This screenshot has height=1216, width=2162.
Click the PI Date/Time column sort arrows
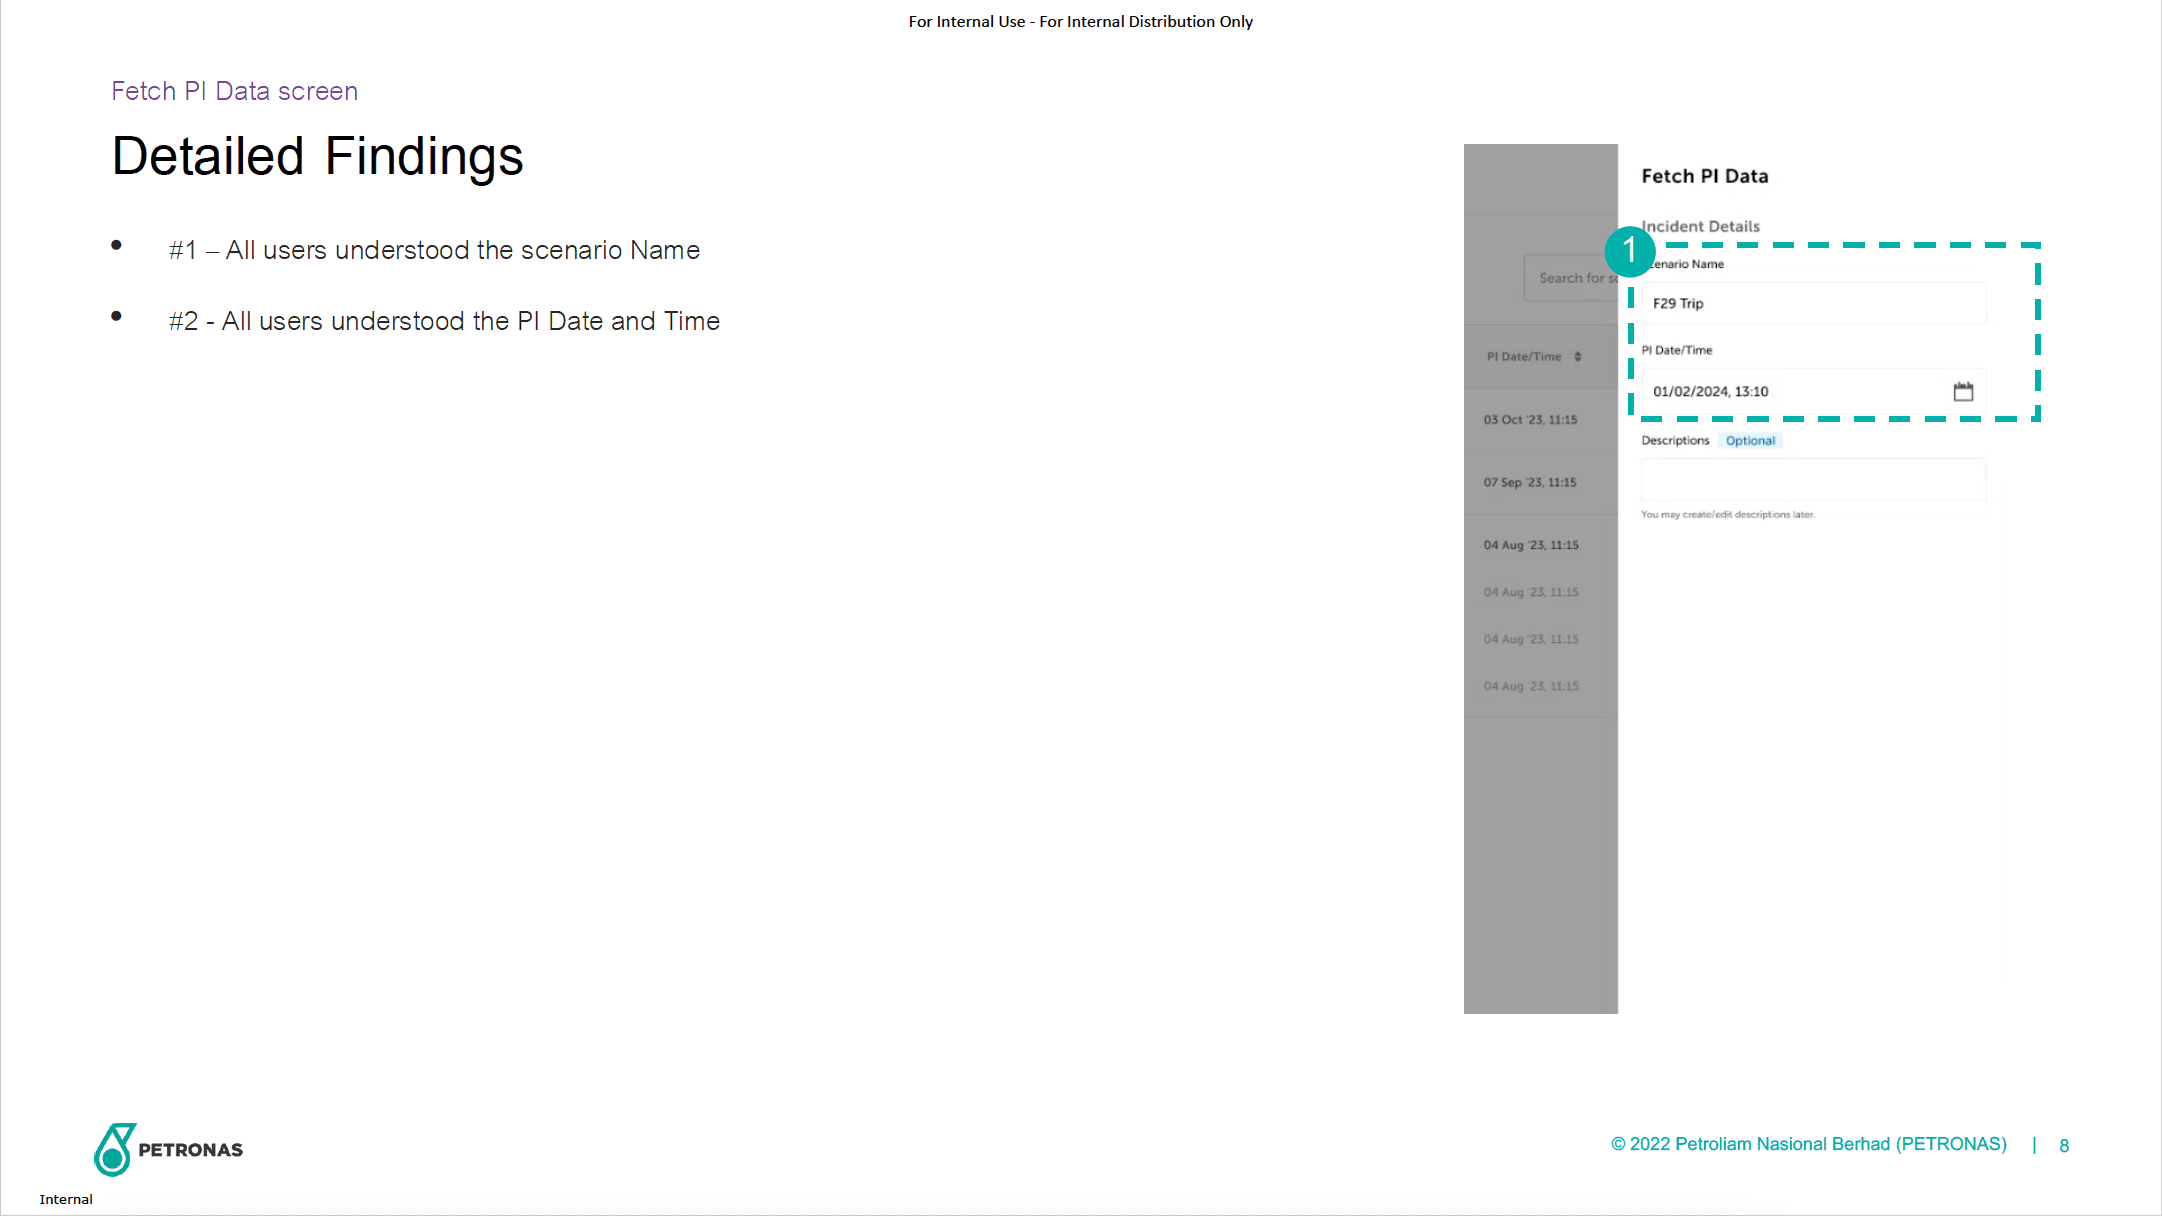coord(1578,357)
